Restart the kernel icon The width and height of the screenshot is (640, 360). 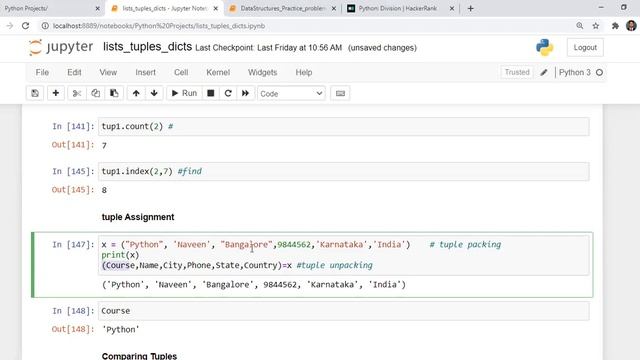pos(228,93)
